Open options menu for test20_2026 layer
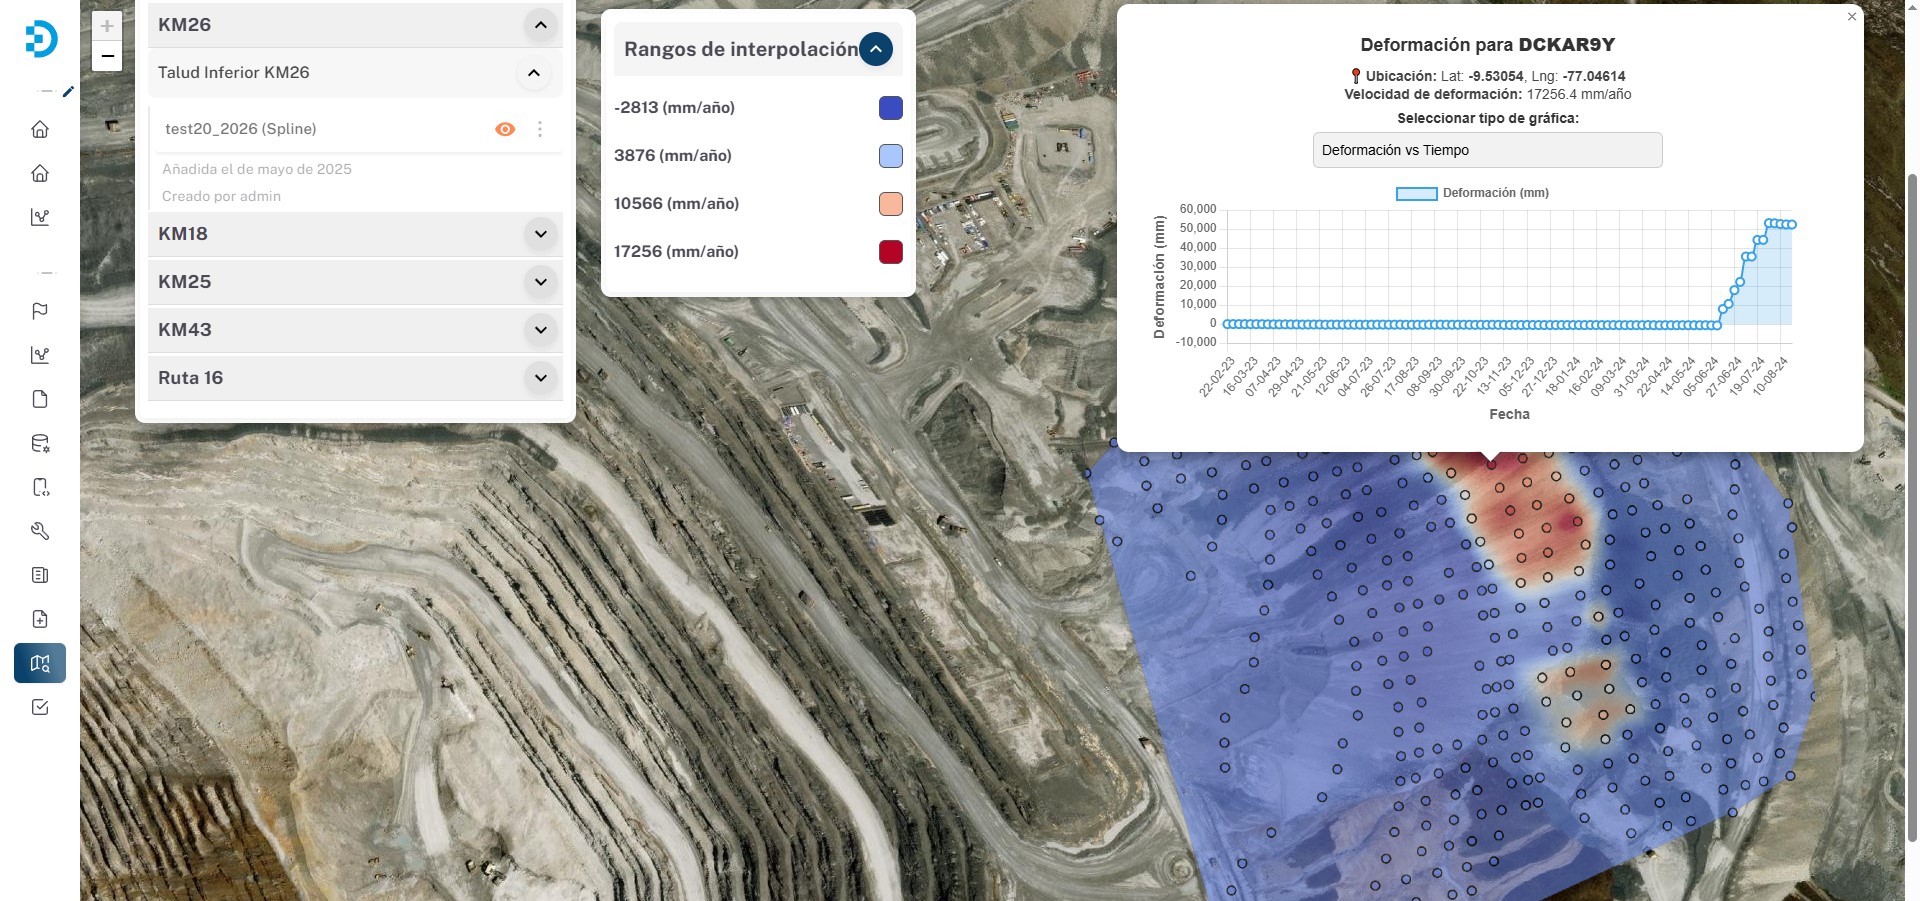 click(540, 129)
